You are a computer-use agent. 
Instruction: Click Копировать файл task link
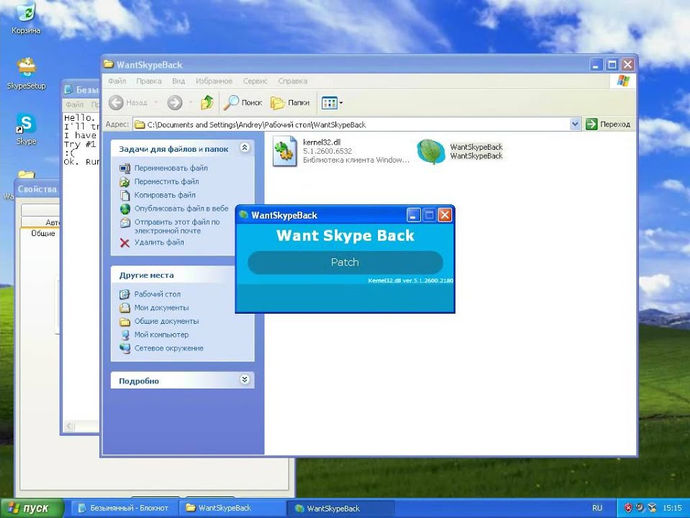coord(165,195)
